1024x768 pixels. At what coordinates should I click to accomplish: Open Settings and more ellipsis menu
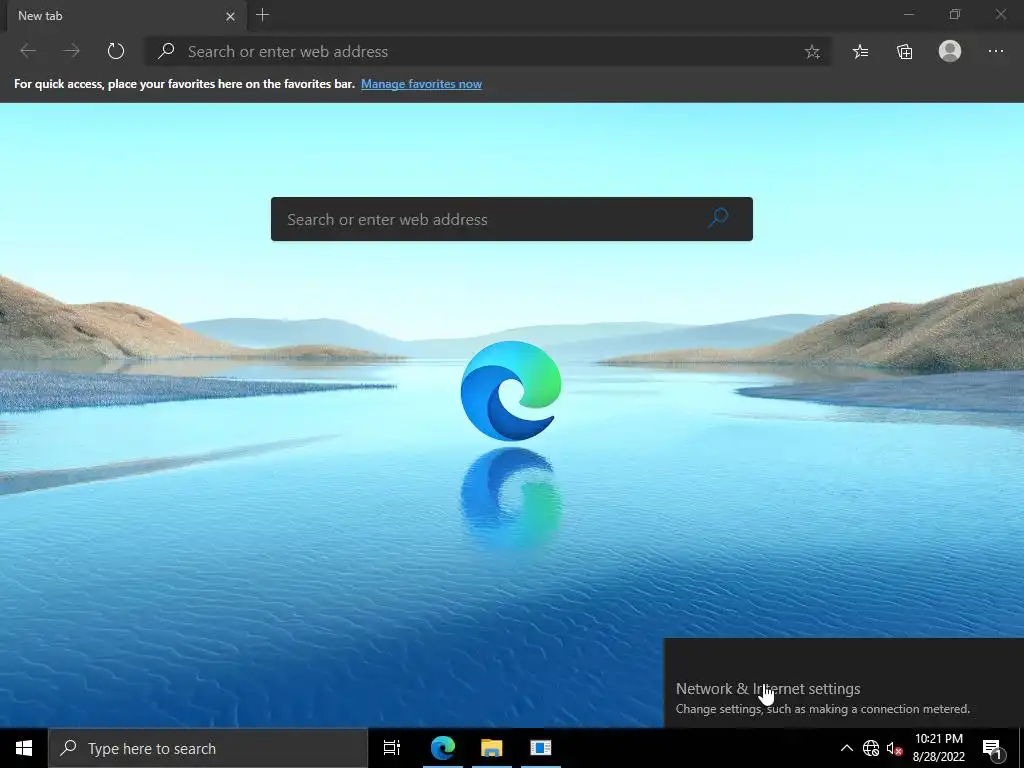point(995,51)
